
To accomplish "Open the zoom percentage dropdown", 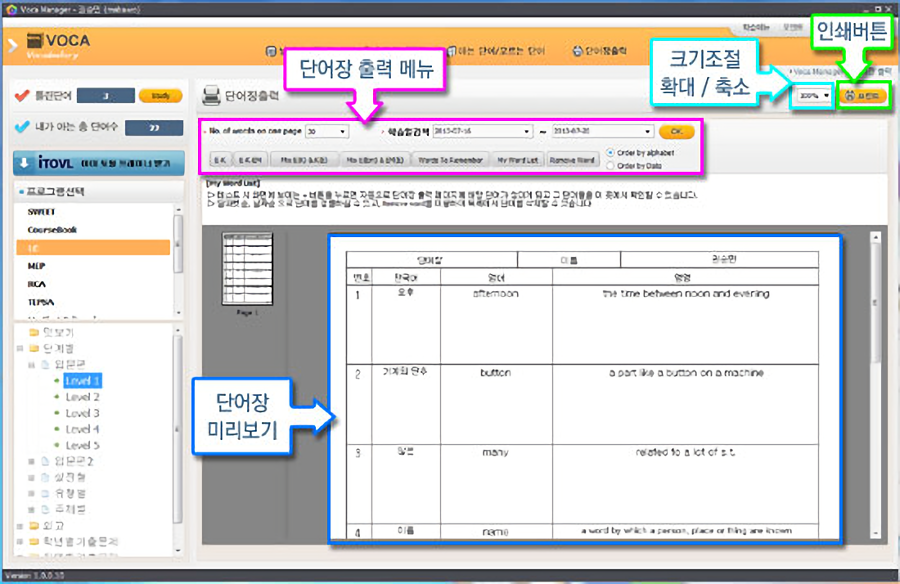I will (825, 96).
